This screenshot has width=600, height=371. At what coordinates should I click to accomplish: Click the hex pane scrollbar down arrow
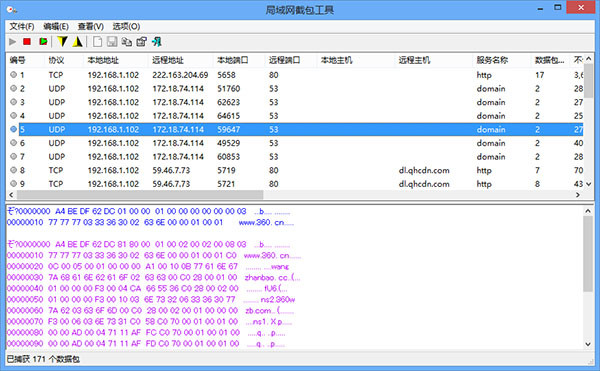click(x=588, y=344)
